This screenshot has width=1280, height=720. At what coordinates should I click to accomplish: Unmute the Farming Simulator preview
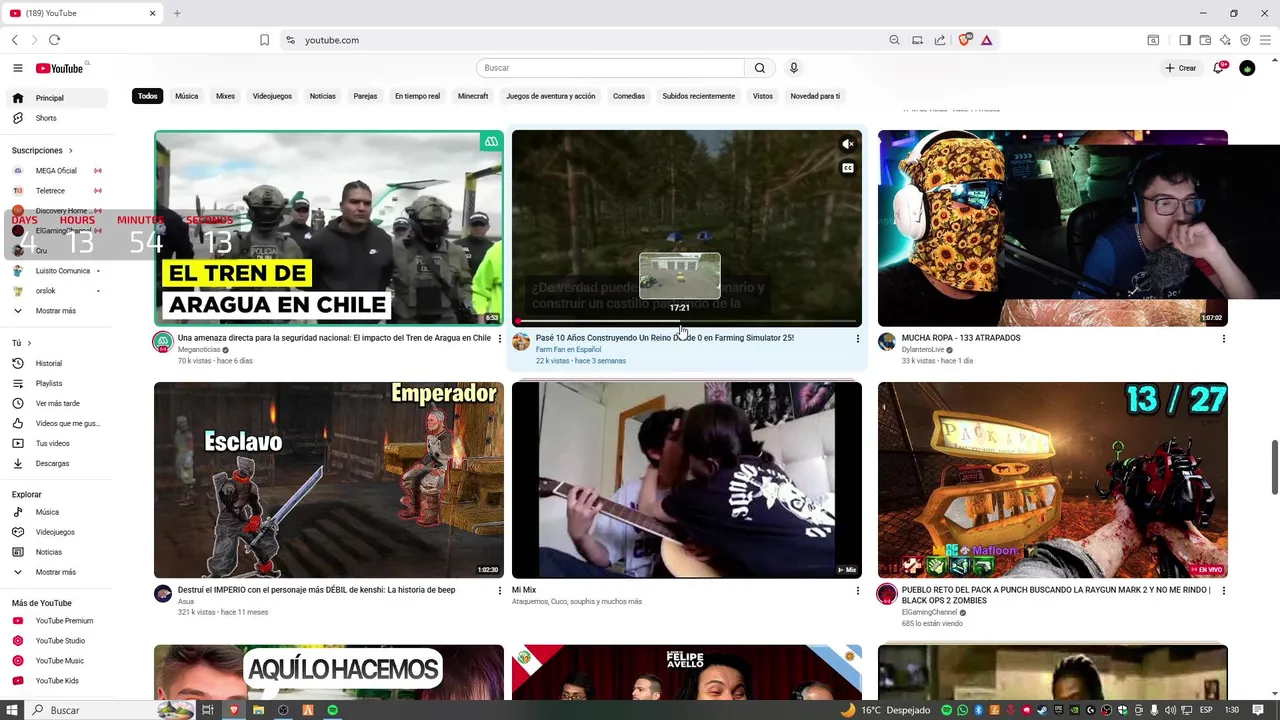(848, 144)
